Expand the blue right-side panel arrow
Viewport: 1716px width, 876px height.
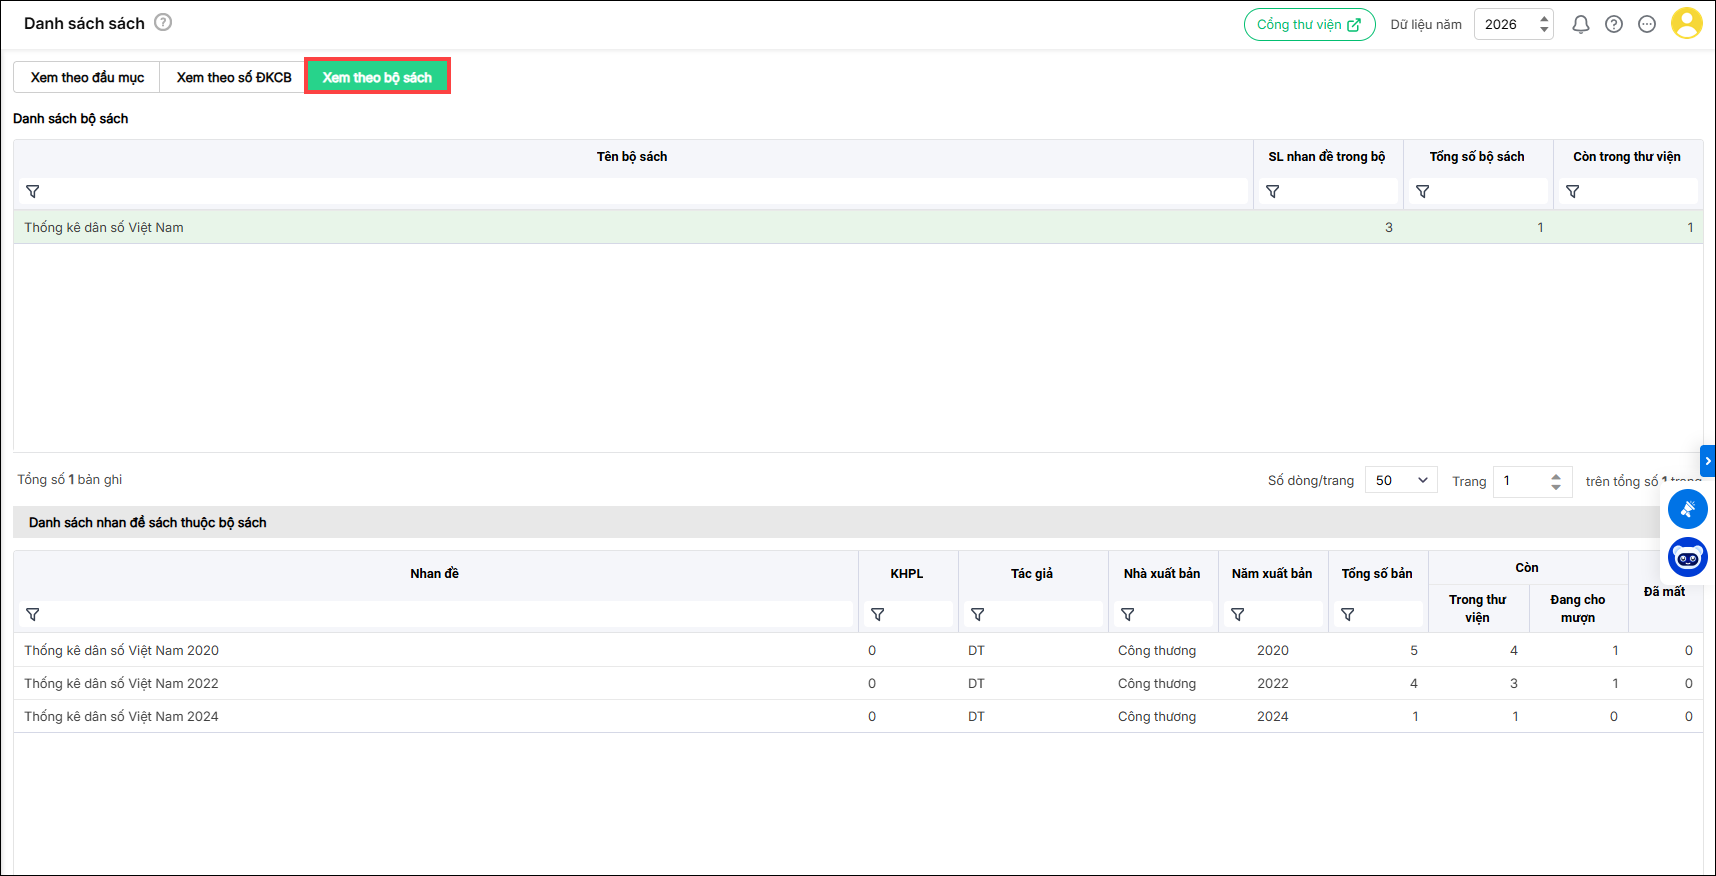[x=1708, y=461]
